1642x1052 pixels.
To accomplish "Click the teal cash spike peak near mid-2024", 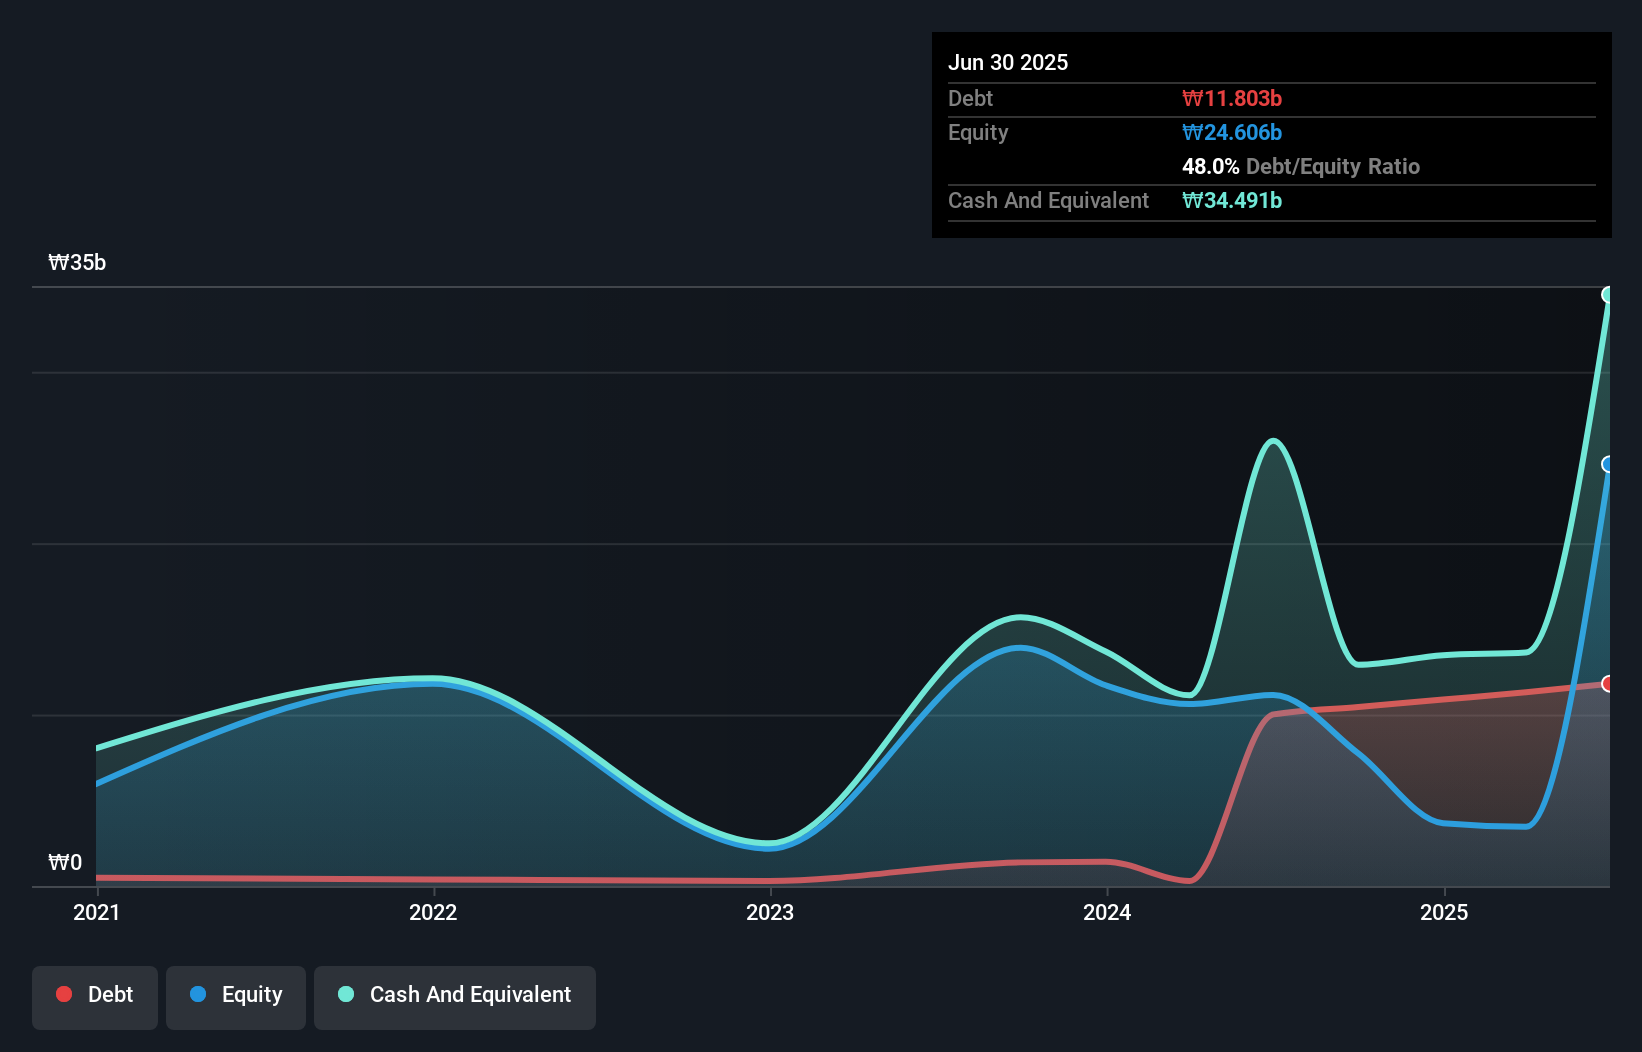I will point(1272,440).
